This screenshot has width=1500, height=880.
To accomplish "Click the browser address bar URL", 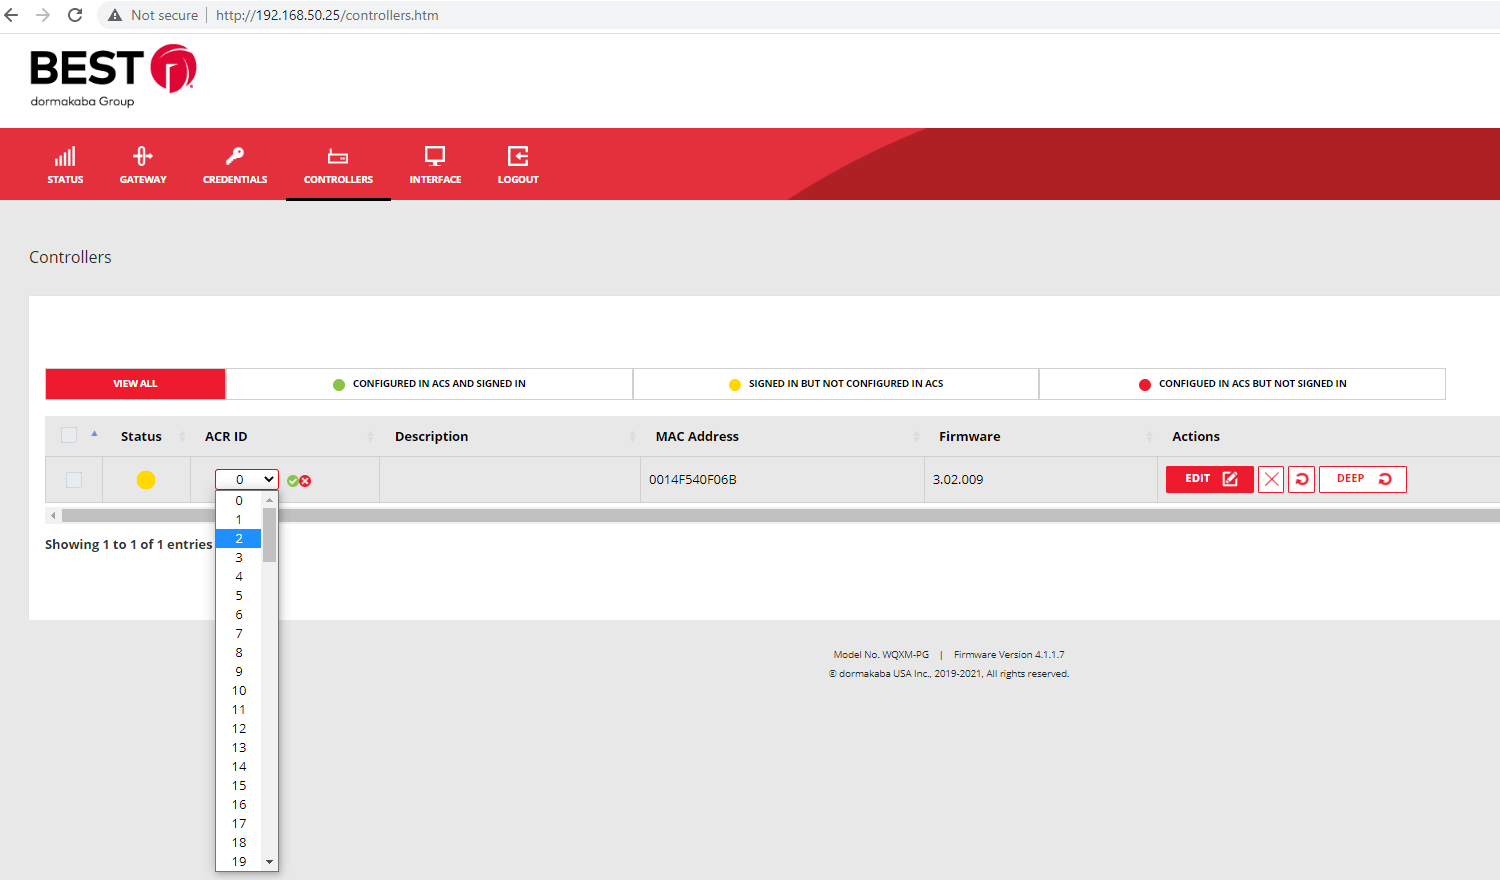I will (x=327, y=15).
